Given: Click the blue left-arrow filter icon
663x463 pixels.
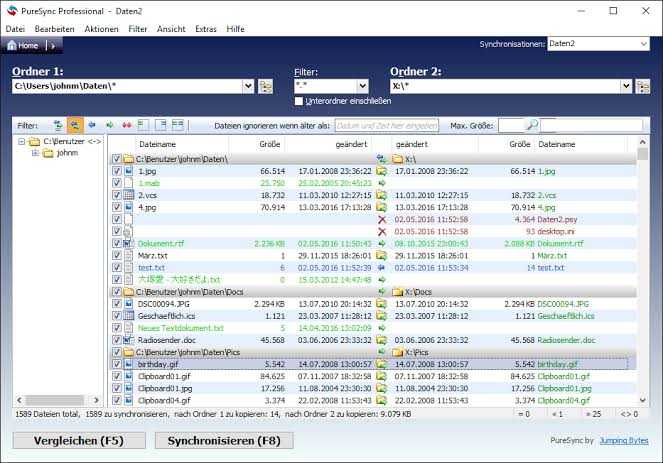Looking at the screenshot, I should pos(92,125).
